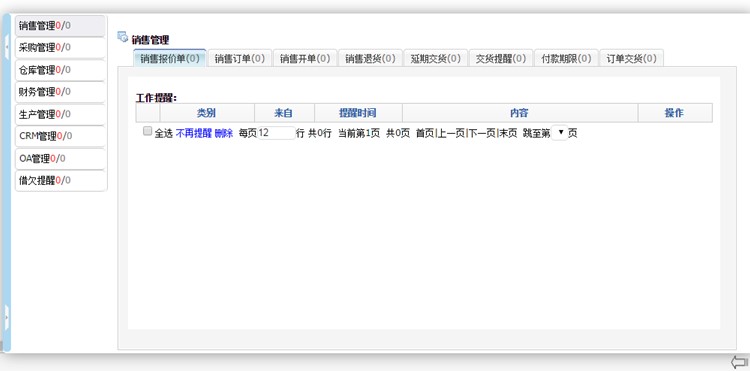Go to 首页 first page
This screenshot has width=750, height=371.
click(x=425, y=133)
